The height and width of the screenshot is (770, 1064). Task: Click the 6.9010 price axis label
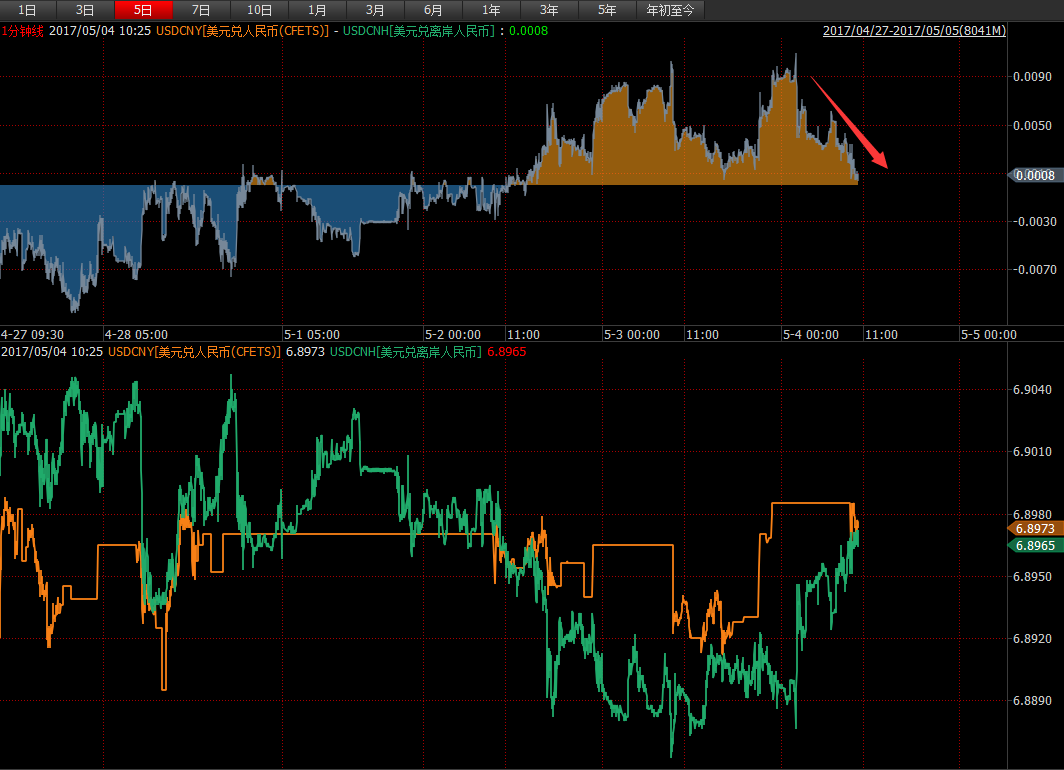(x=1033, y=452)
